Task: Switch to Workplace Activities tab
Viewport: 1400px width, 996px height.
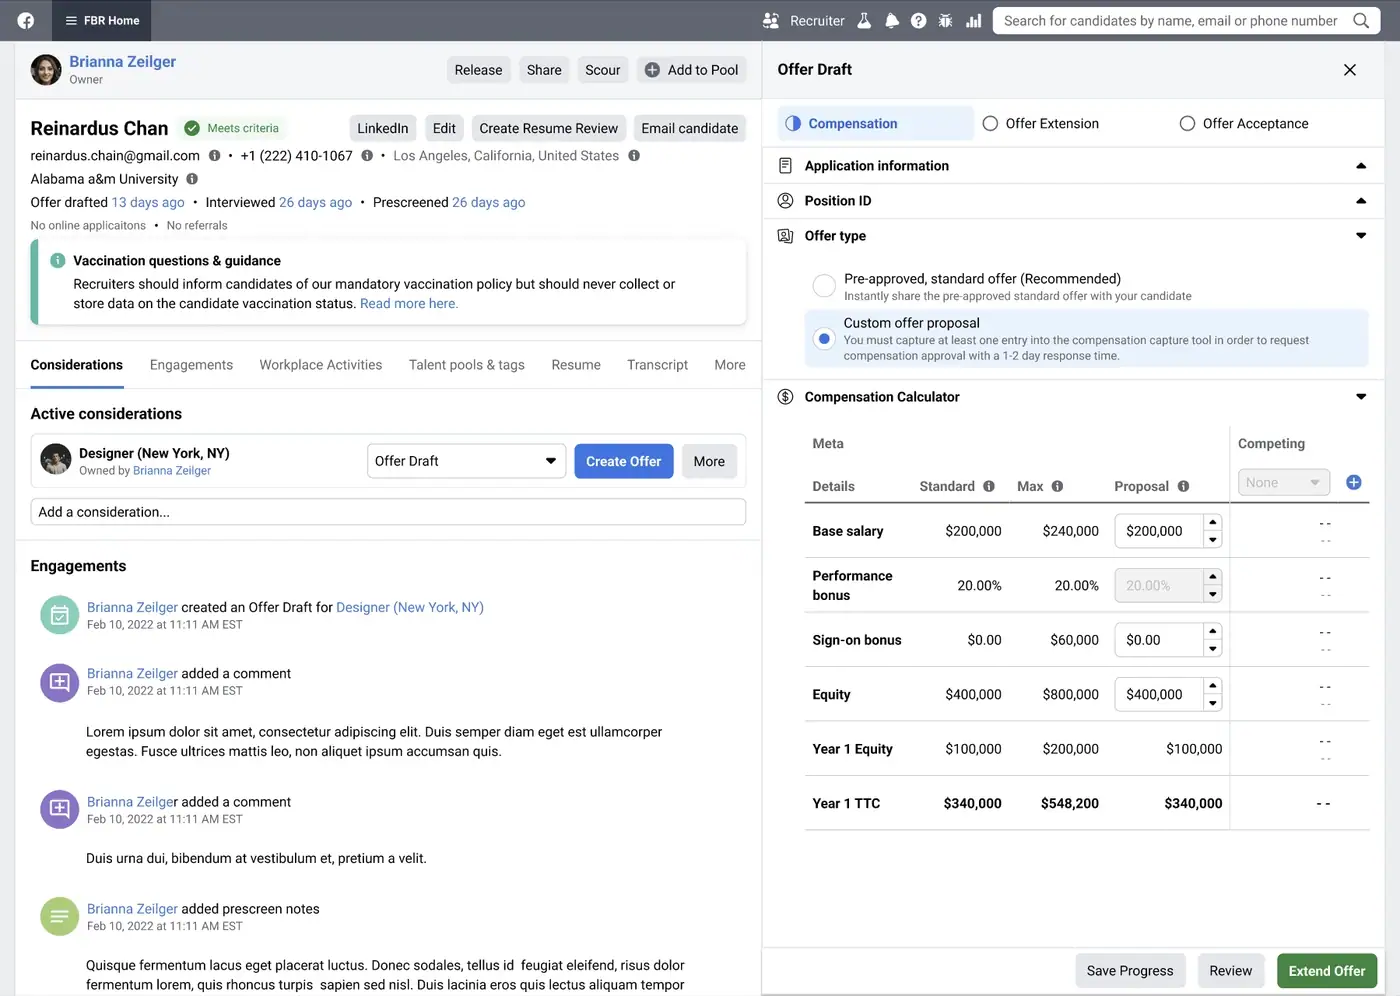Action: tap(321, 365)
